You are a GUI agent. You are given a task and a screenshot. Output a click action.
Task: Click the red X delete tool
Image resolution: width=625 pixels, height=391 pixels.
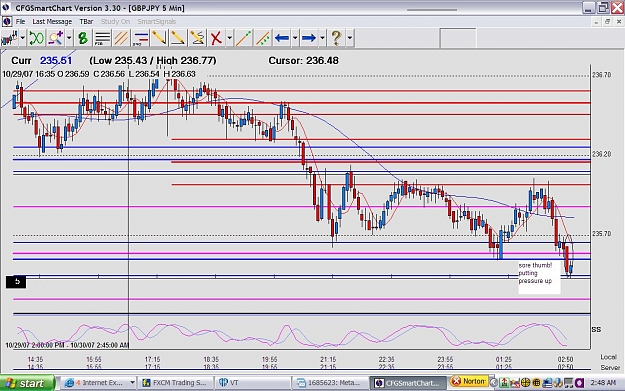216,38
